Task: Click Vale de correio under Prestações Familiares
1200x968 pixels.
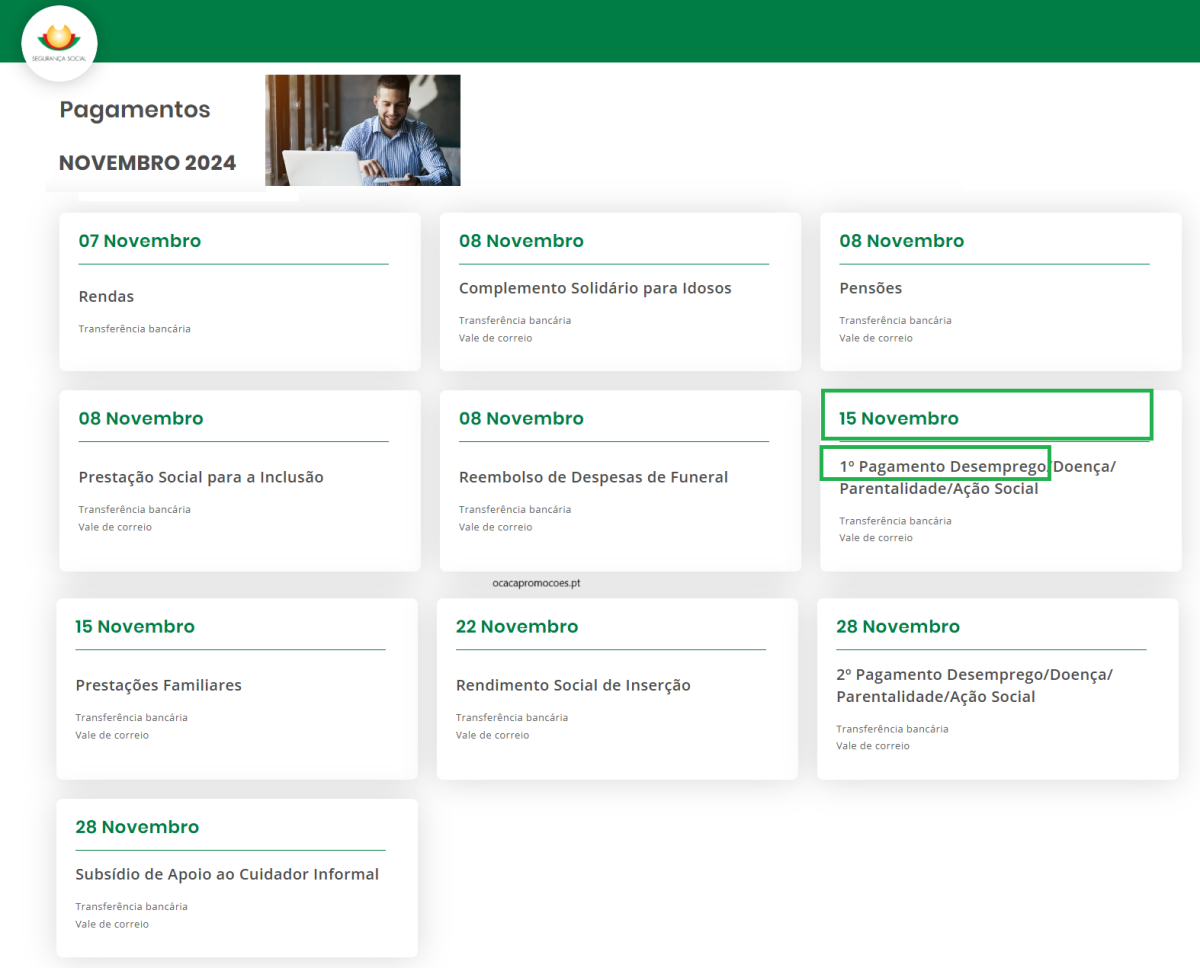Action: click(x=112, y=735)
